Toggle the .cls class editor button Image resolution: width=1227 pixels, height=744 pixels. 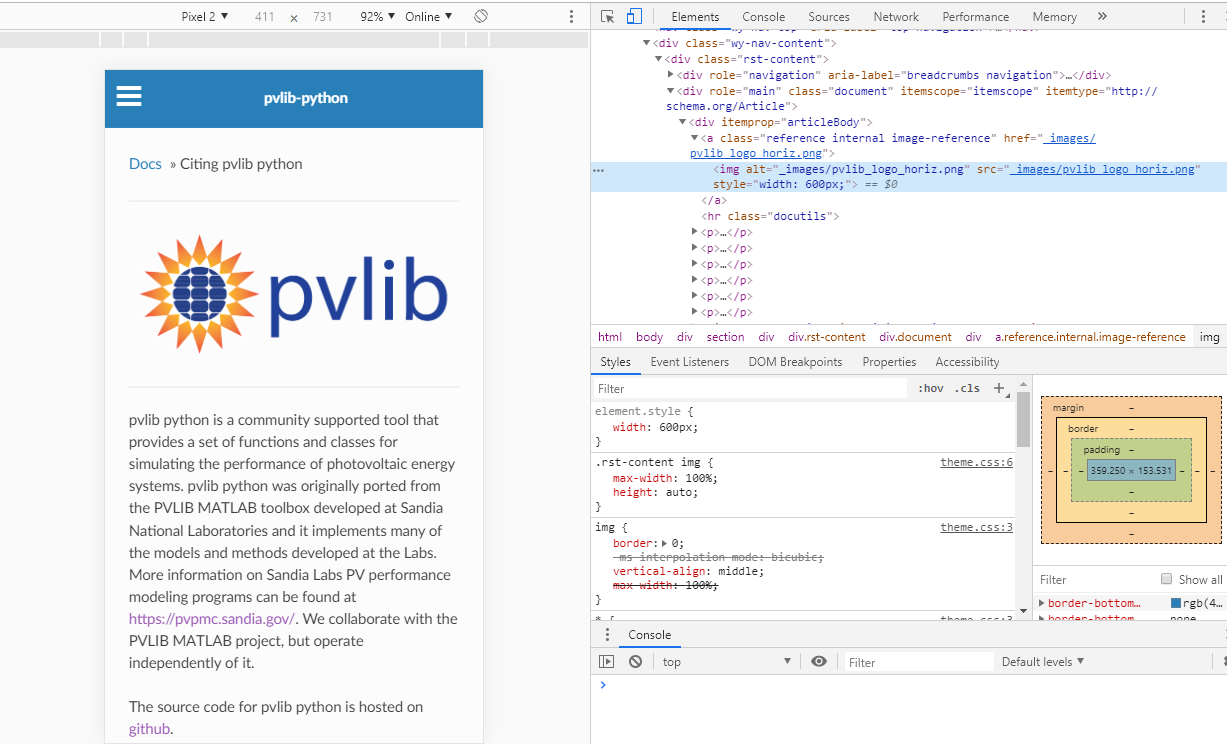coord(967,388)
